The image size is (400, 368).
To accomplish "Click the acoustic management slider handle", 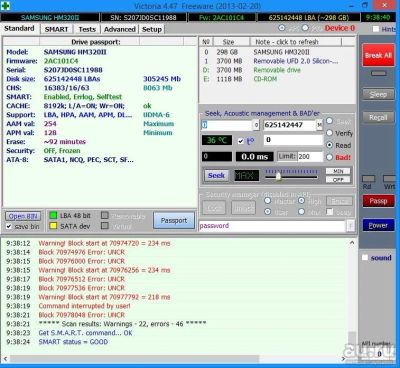I will (x=278, y=176).
